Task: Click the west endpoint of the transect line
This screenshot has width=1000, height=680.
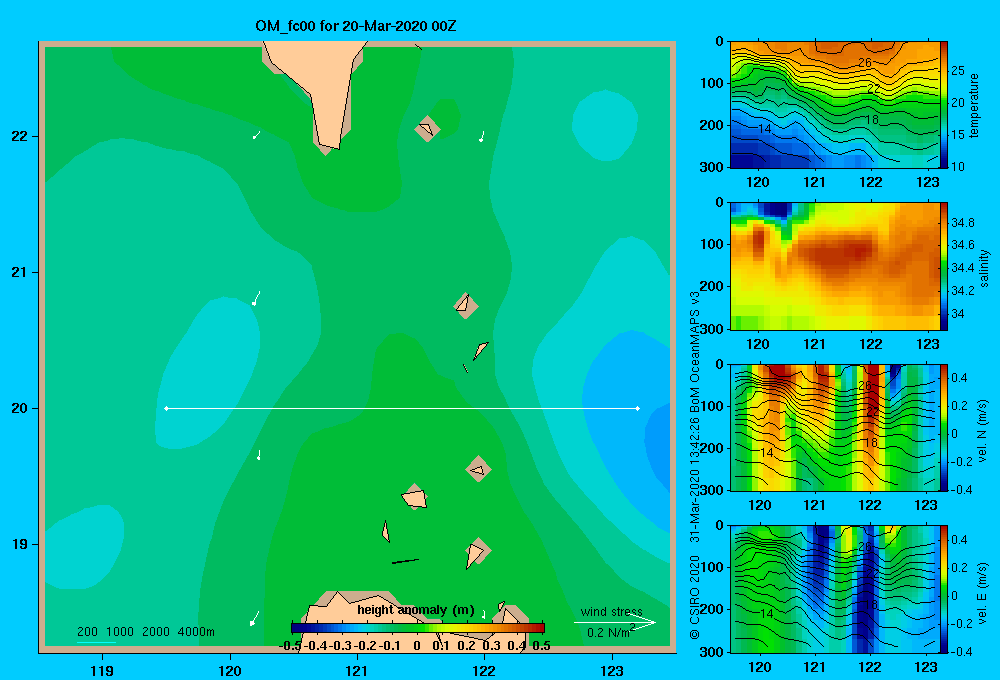Action: click(166, 408)
